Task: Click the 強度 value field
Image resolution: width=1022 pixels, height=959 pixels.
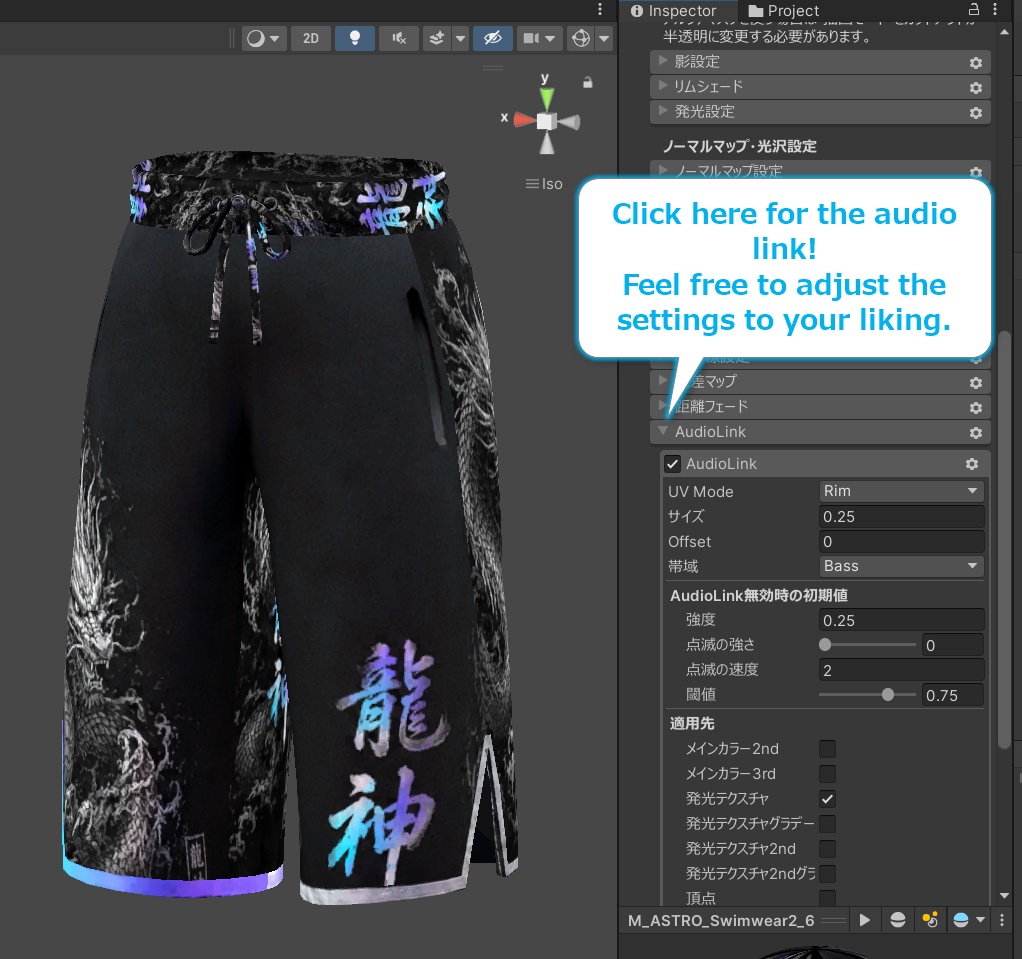Action: pyautogui.click(x=901, y=620)
